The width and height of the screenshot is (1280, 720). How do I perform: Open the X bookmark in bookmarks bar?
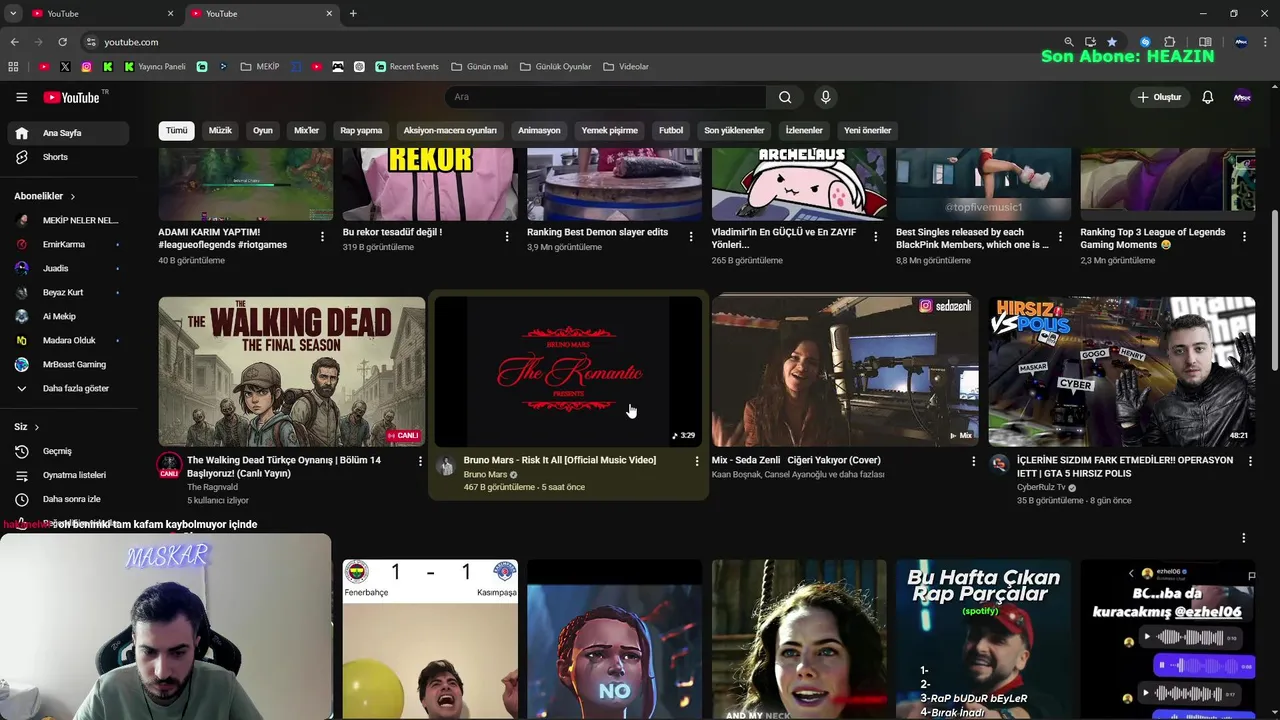[x=65, y=67]
